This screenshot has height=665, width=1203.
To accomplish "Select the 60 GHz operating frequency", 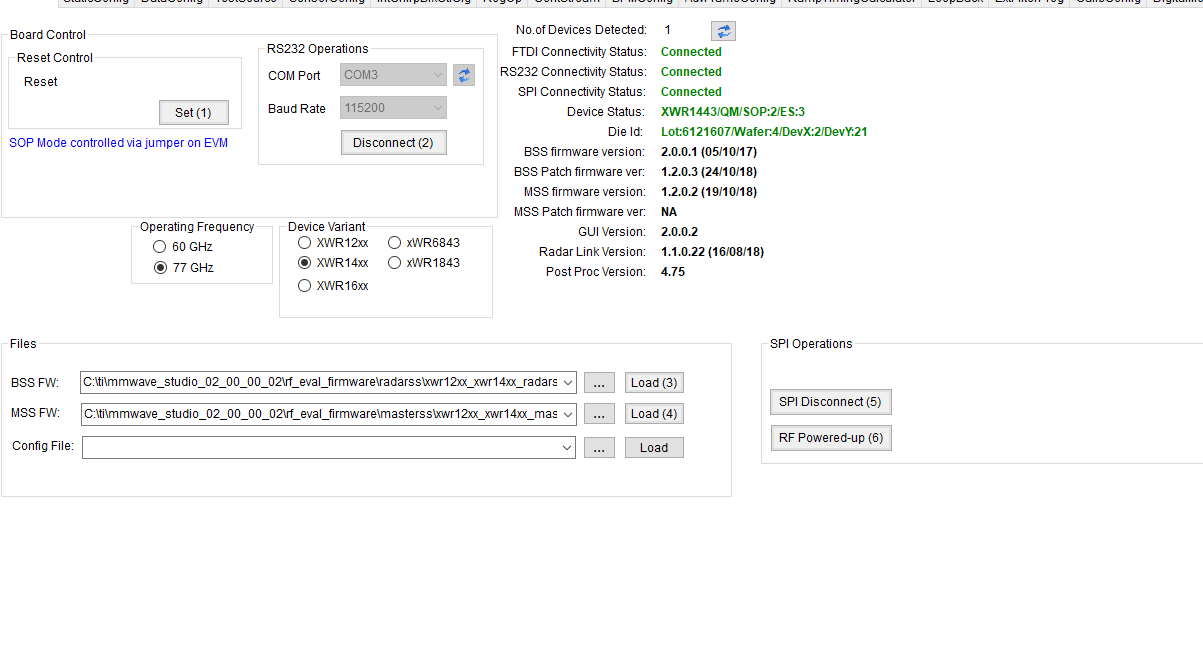I will [159, 246].
